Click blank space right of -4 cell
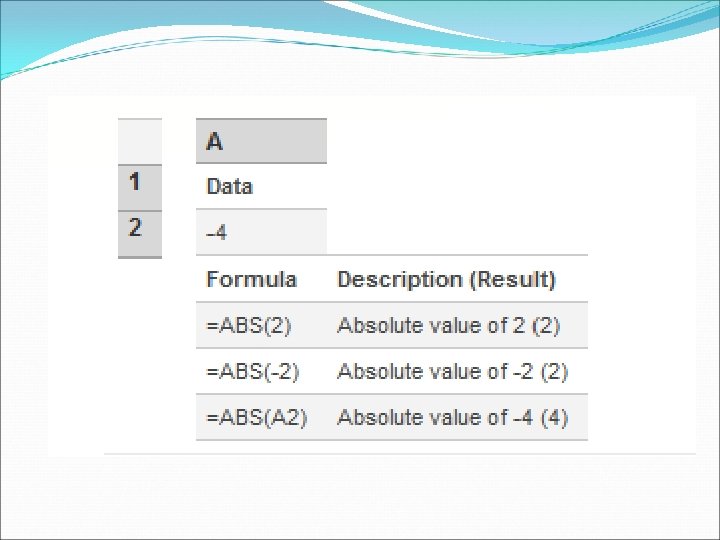Viewport: 720px width, 540px height. (457, 232)
